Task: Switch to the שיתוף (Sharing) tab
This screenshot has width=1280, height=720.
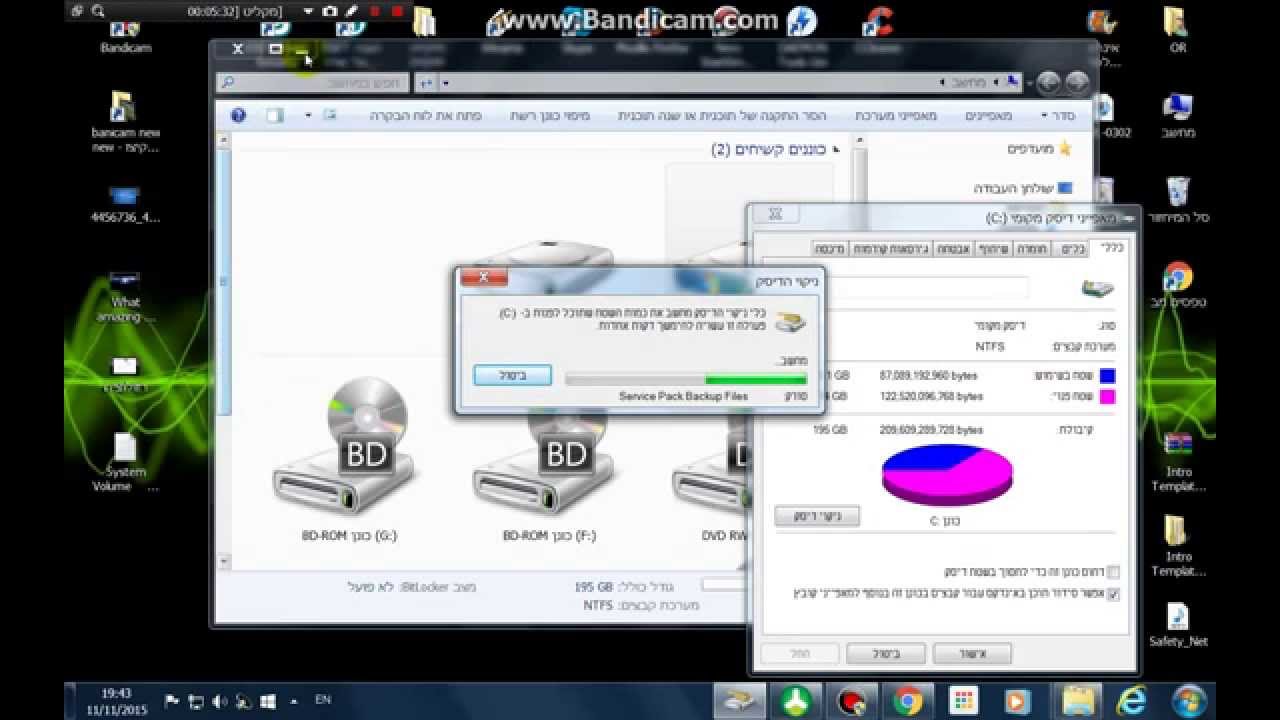Action: click(x=993, y=249)
